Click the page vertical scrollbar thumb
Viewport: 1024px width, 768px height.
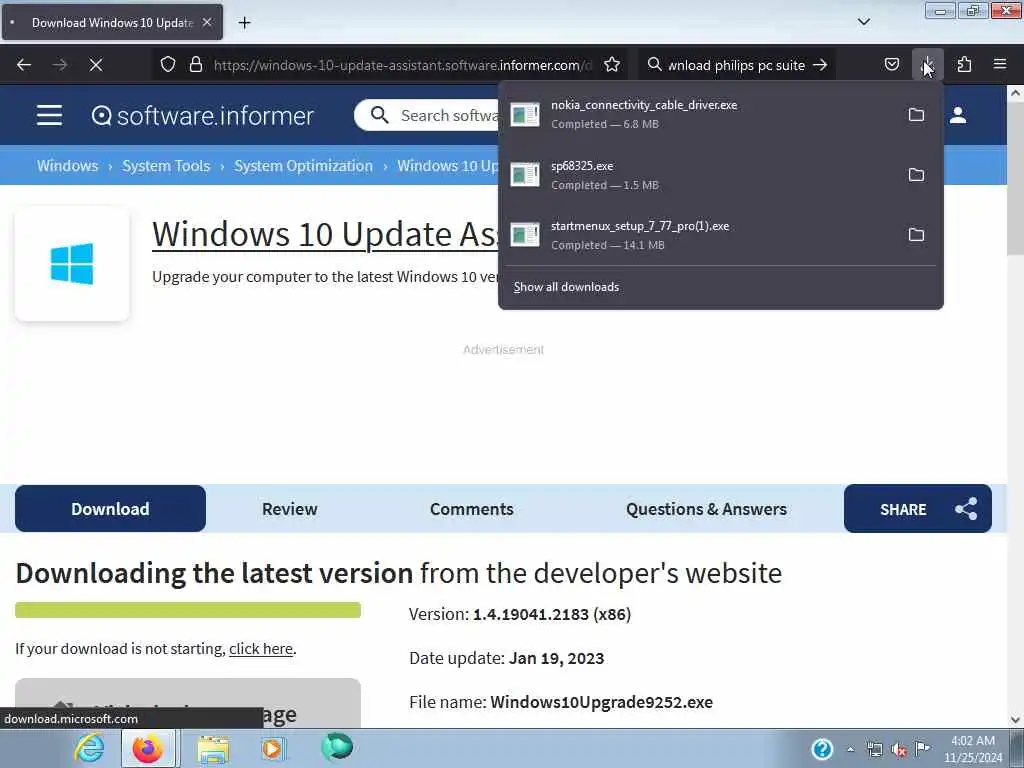1015,180
